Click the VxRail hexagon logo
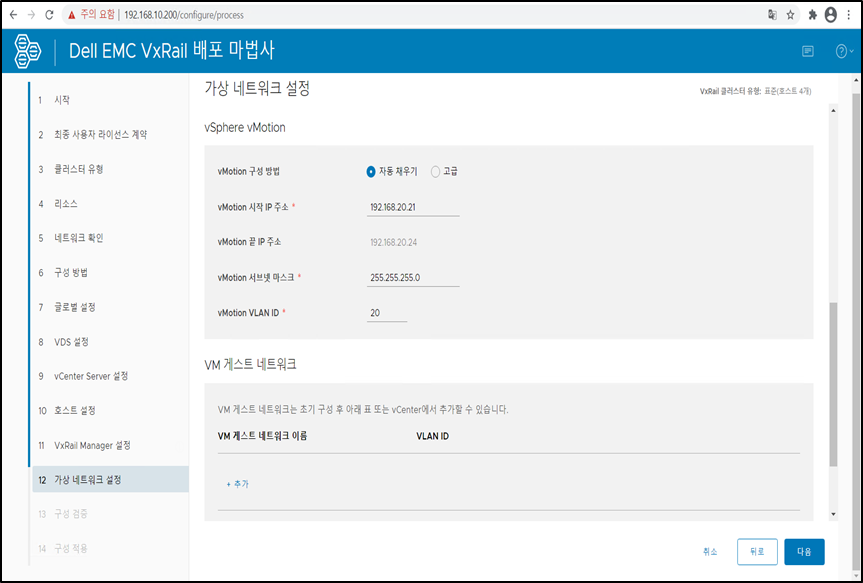The width and height of the screenshot is (863, 583). (28, 51)
